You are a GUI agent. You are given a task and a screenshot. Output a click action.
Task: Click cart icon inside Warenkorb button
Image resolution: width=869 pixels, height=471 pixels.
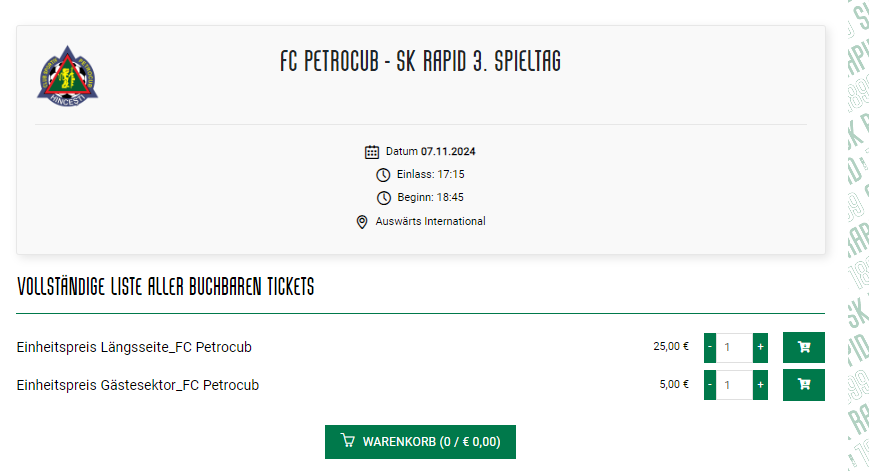coord(347,441)
